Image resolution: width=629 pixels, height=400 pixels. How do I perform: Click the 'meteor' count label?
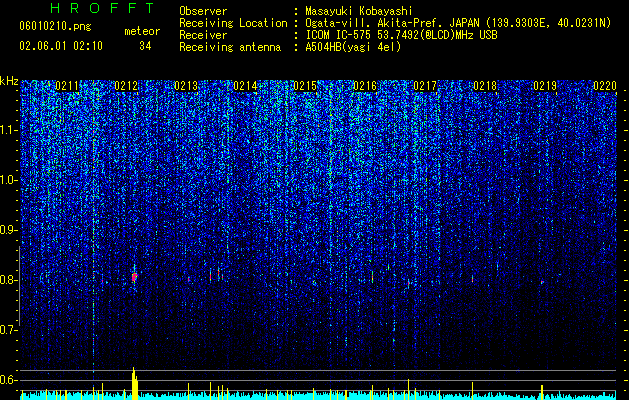click(142, 31)
